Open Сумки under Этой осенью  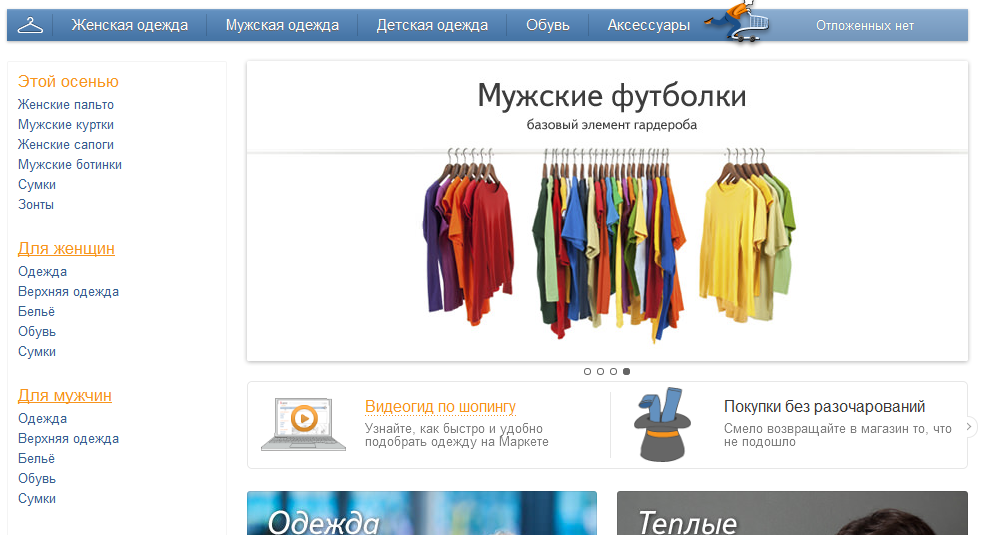(x=37, y=185)
